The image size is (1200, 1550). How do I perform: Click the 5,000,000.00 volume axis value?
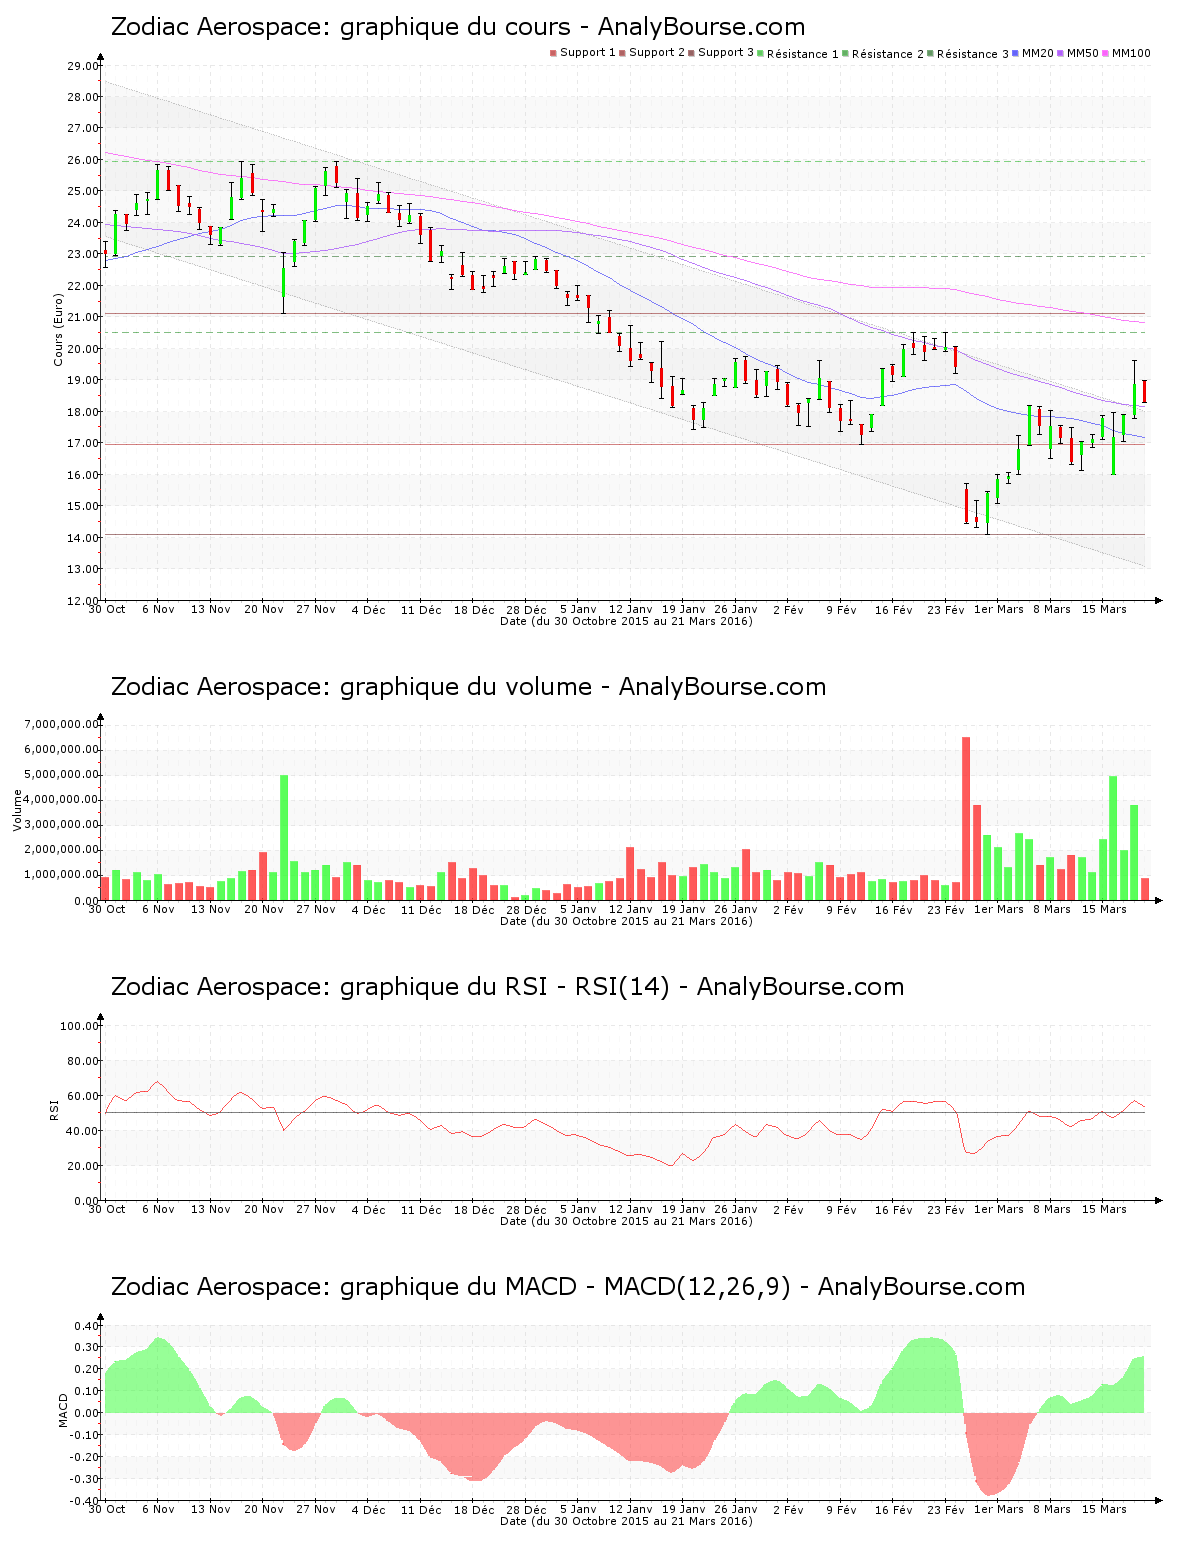(61, 774)
